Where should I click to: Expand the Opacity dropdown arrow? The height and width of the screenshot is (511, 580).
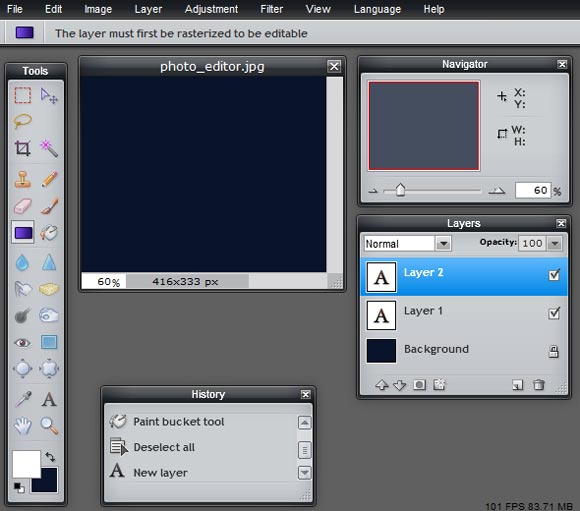554,243
